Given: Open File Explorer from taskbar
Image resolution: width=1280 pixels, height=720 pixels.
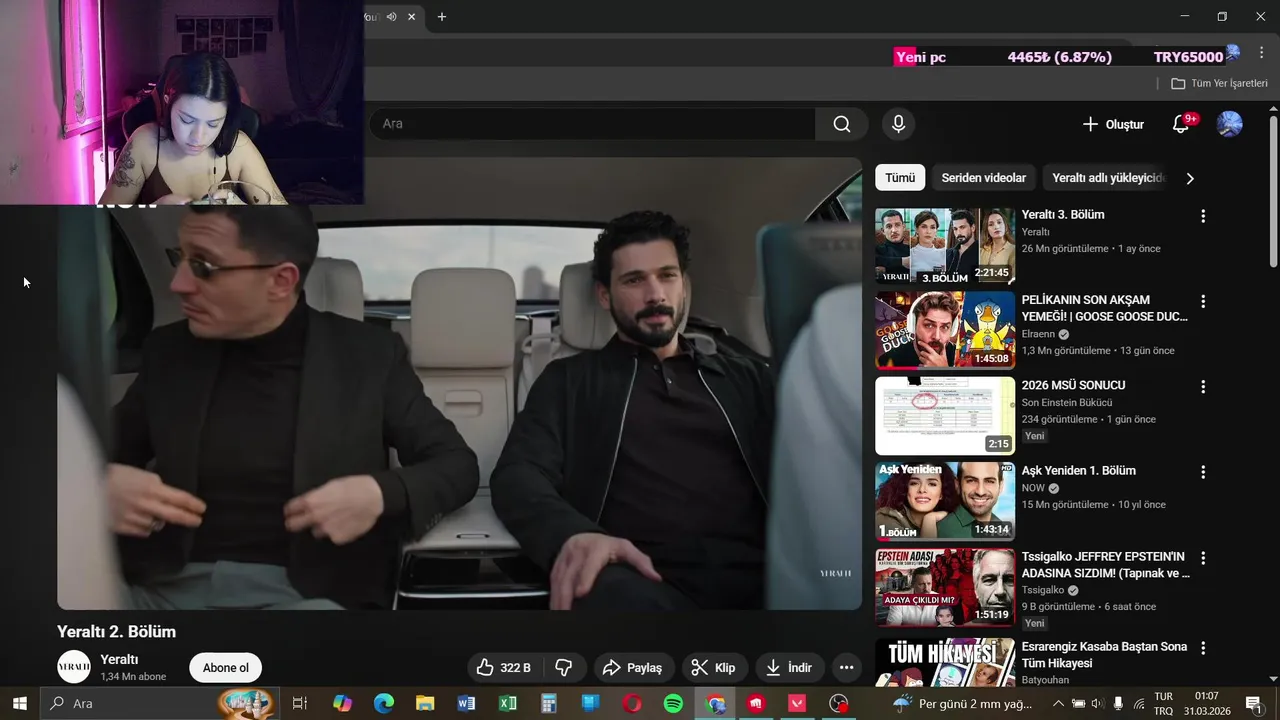Looking at the screenshot, I should point(425,703).
